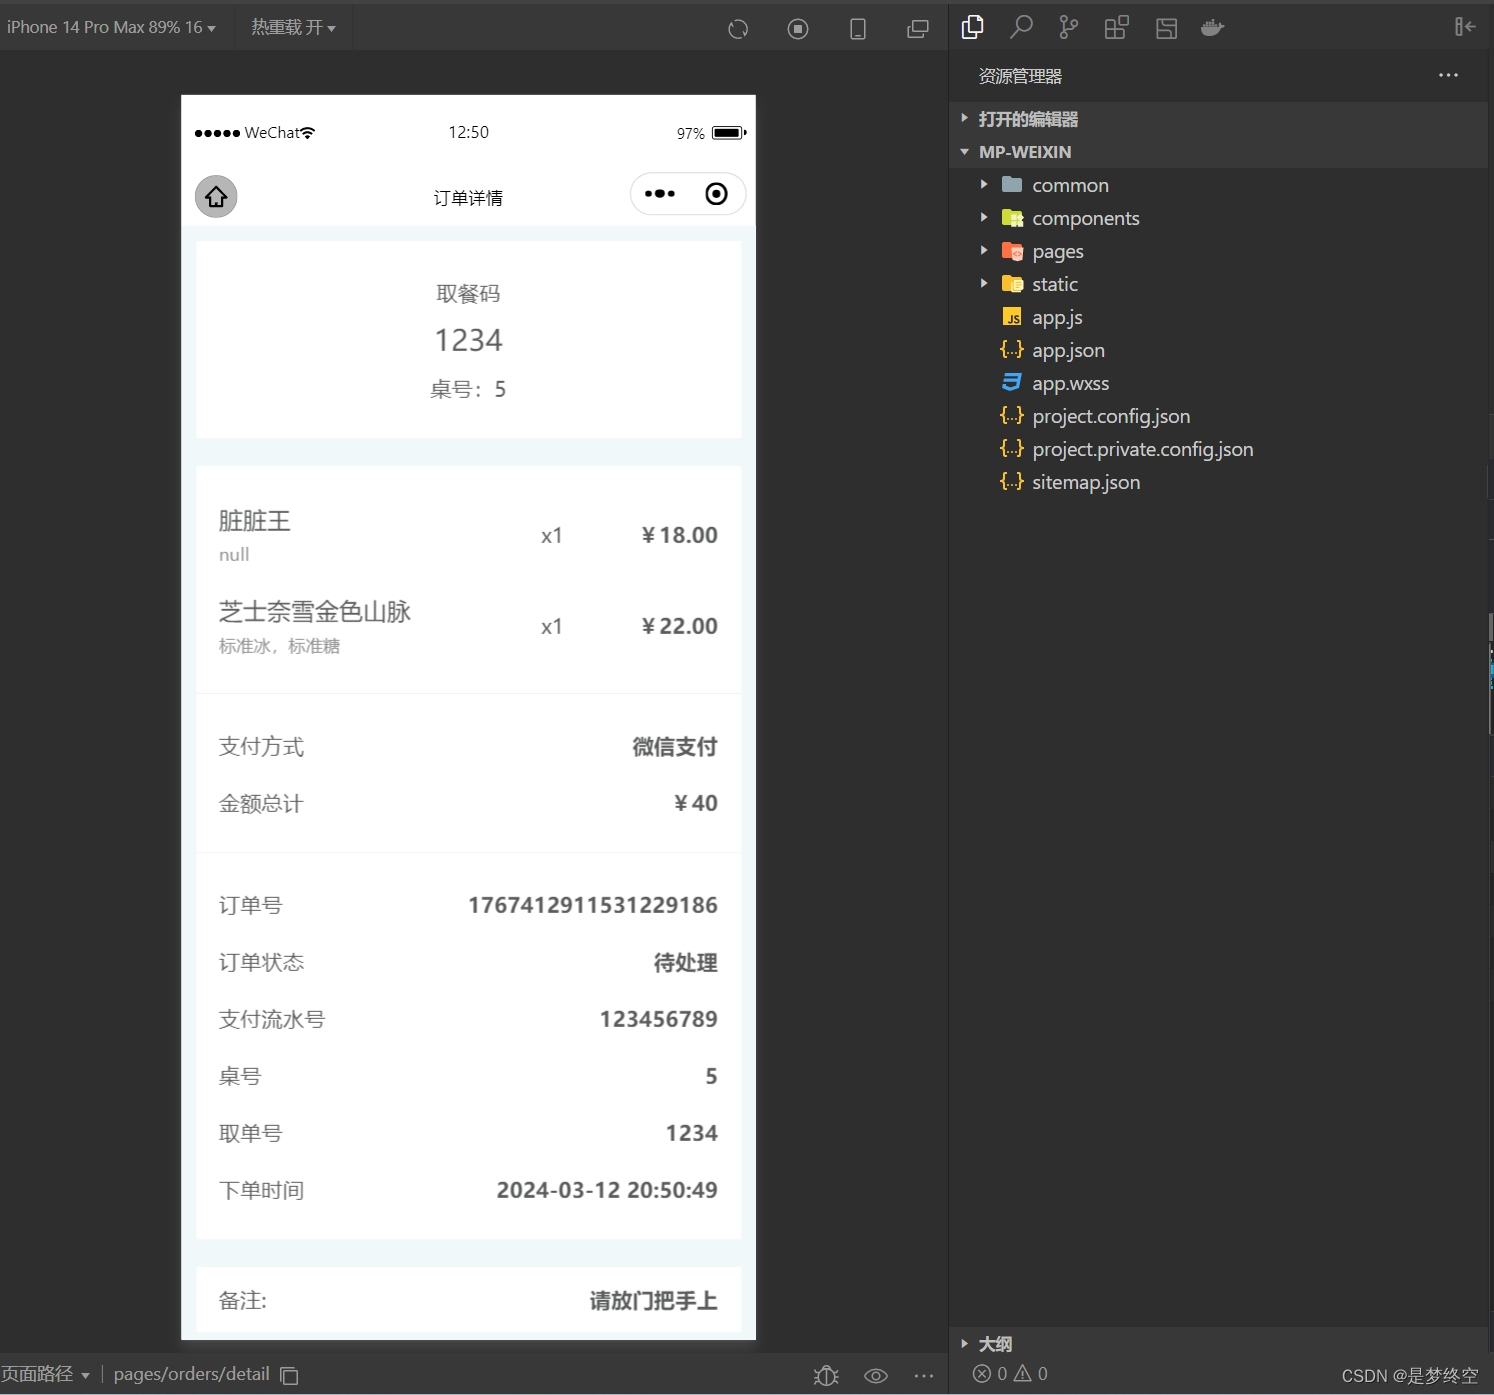Click the debug bug icon in bottom bar
The height and width of the screenshot is (1395, 1494).
826,1376
